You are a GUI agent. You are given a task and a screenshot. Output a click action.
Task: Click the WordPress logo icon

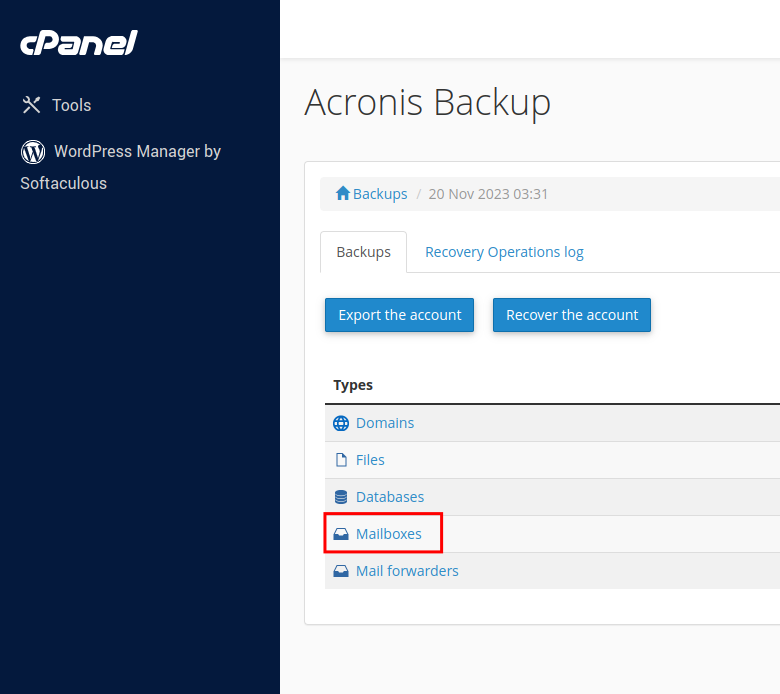coord(33,152)
